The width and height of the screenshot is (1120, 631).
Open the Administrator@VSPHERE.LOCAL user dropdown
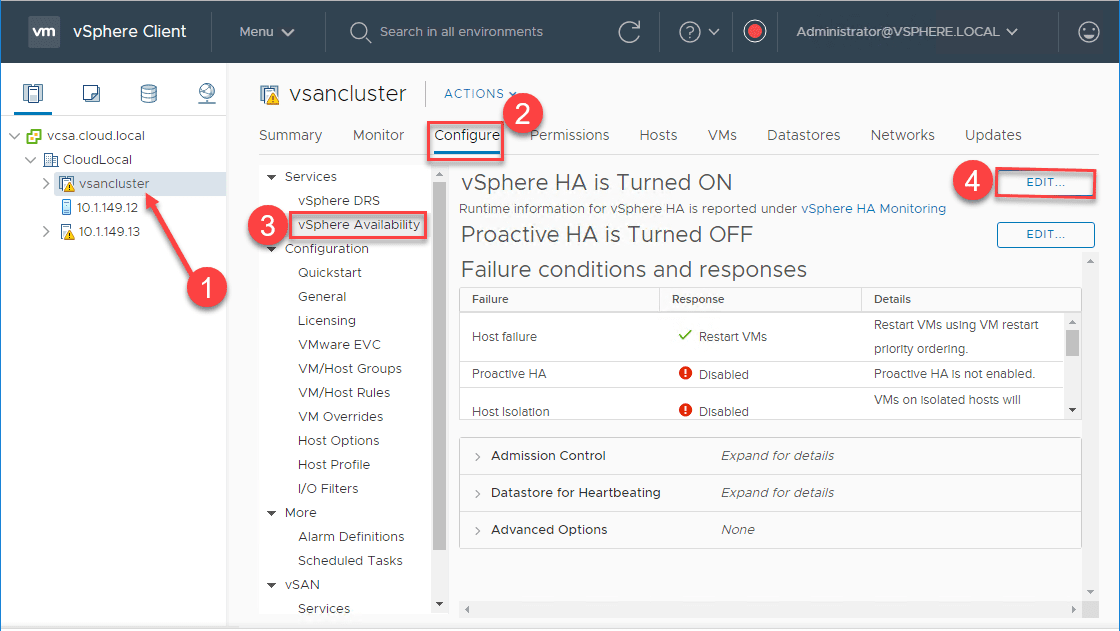[907, 32]
